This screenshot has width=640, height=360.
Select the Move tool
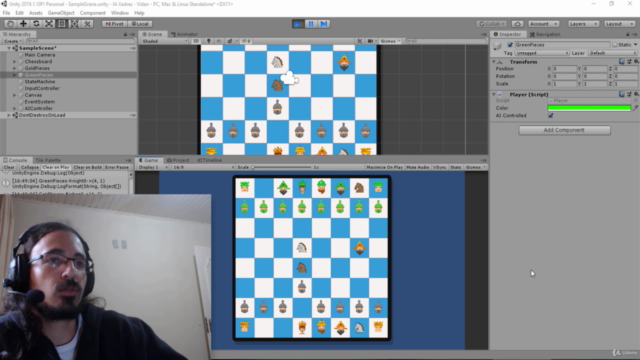point(23,24)
